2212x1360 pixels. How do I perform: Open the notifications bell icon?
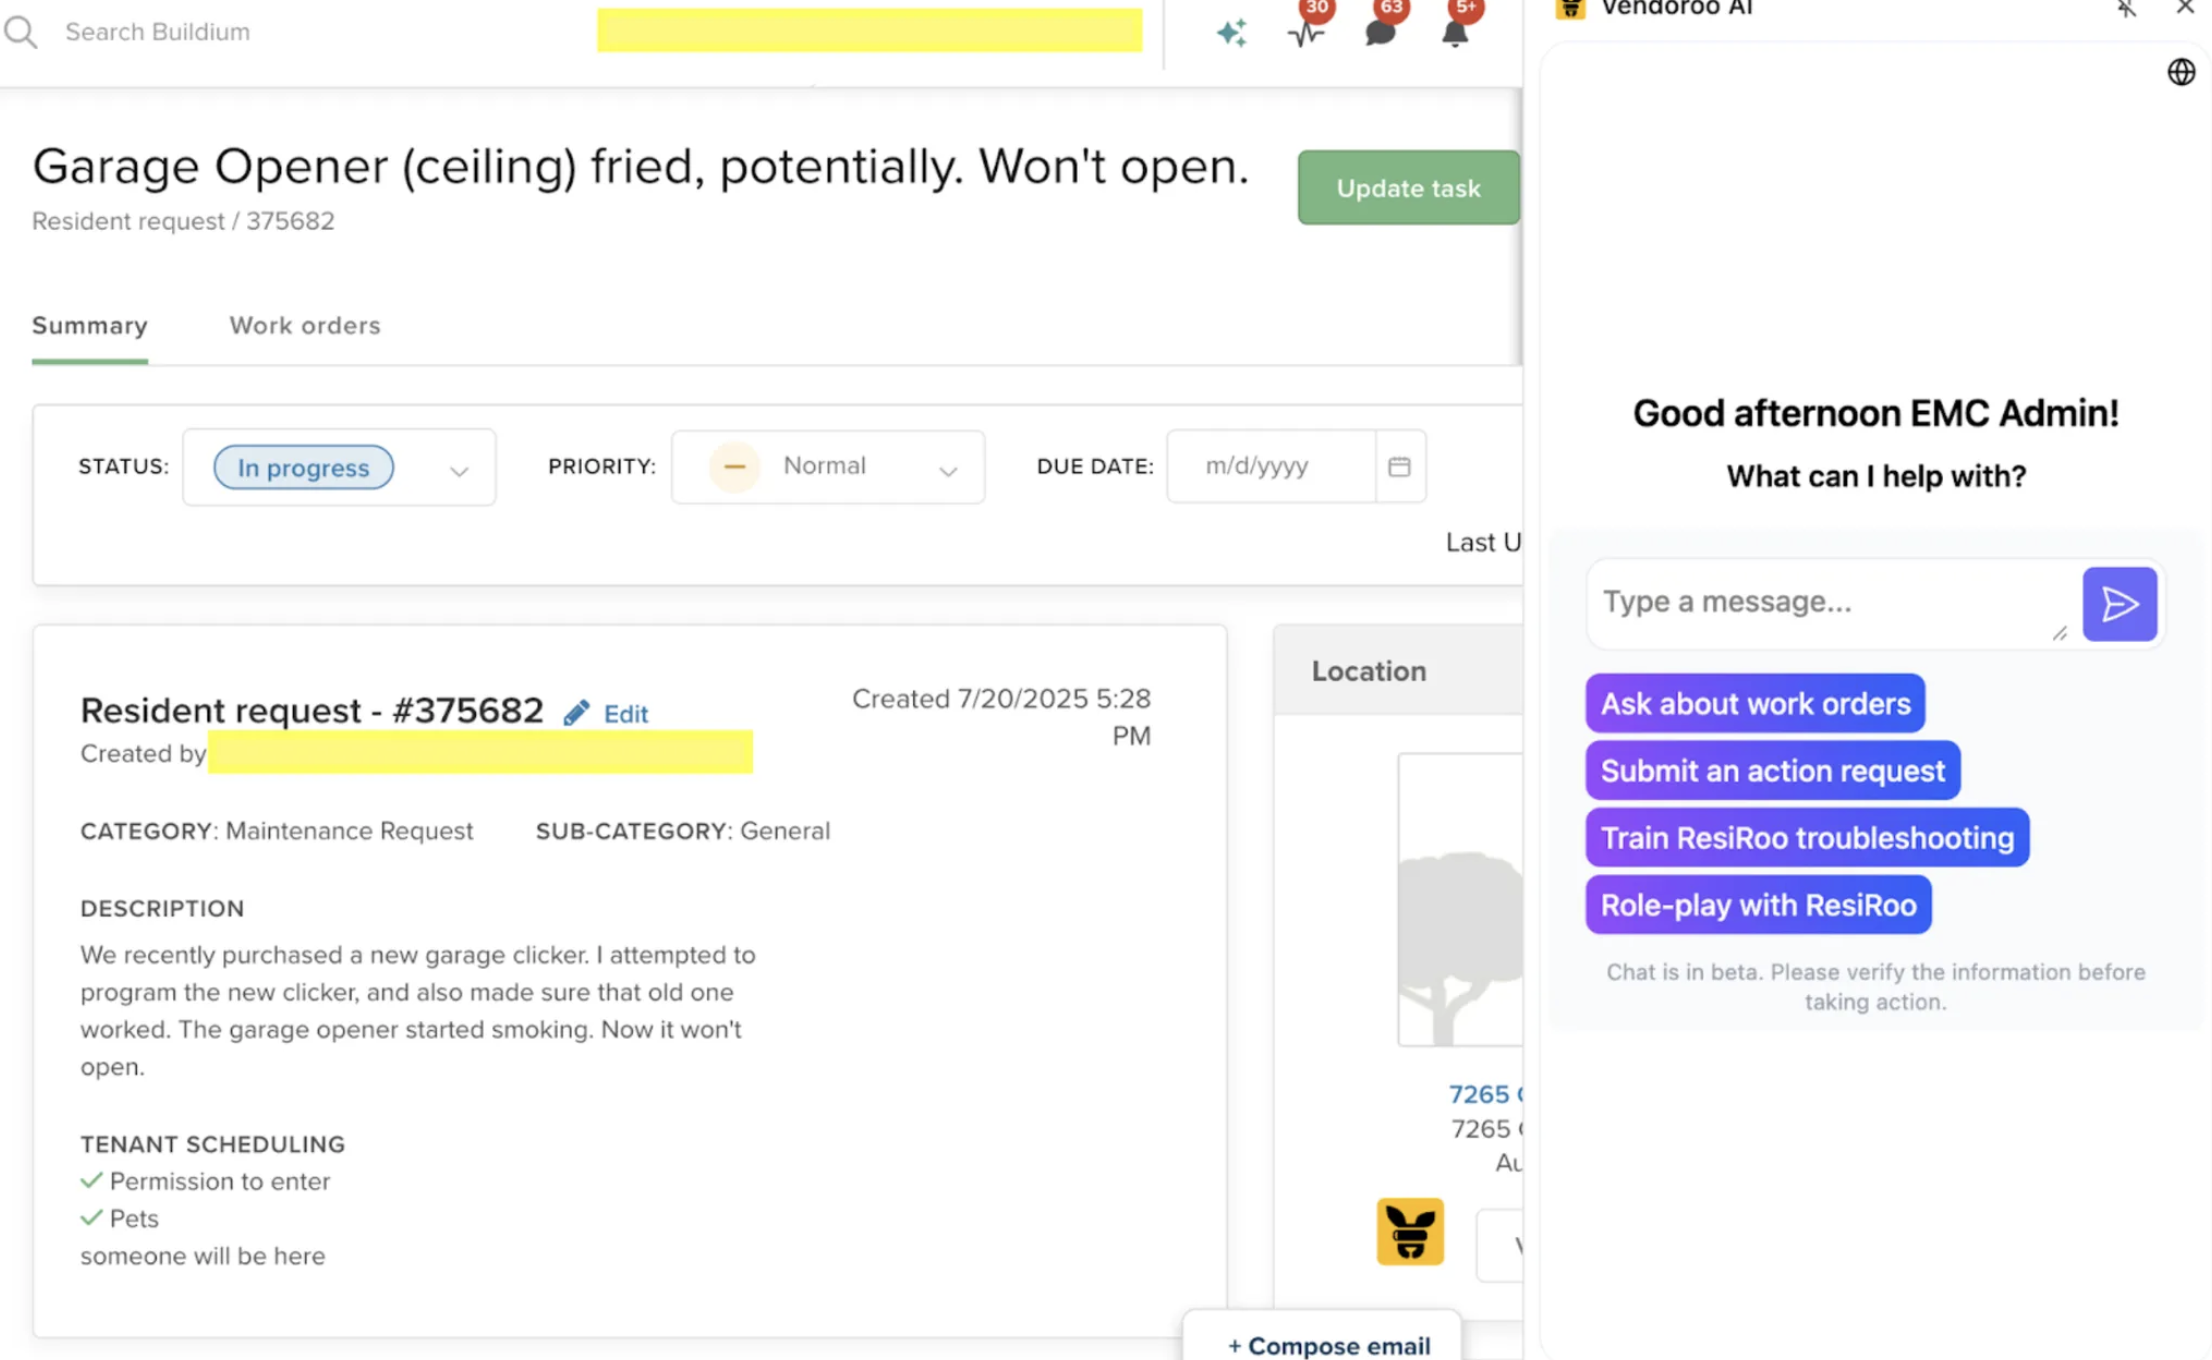tap(1455, 33)
